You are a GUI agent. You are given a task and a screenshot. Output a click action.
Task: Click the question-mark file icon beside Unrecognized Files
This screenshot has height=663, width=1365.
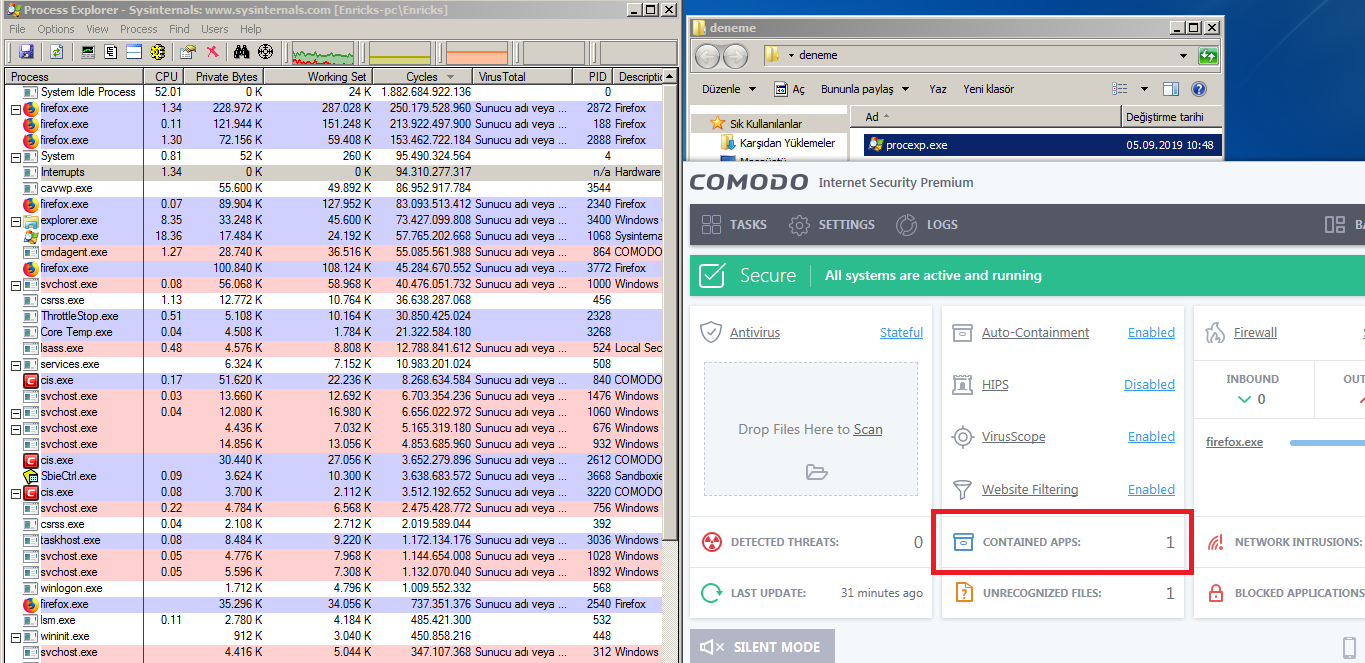point(963,593)
